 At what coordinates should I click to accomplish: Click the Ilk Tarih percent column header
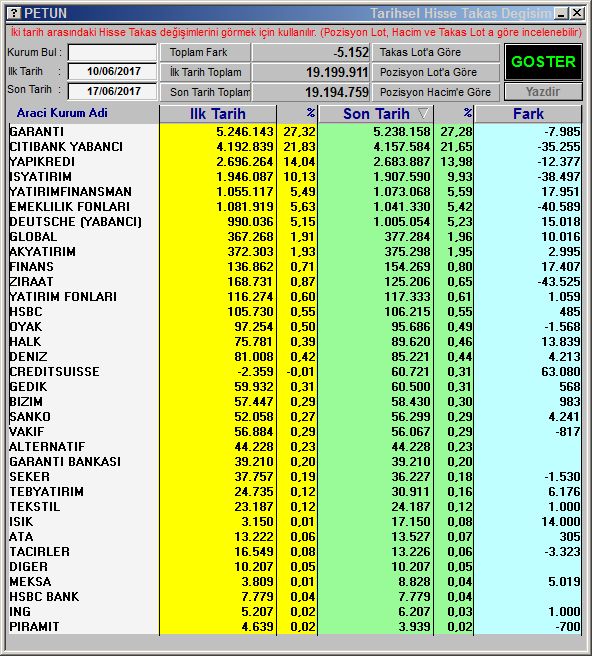(x=297, y=114)
